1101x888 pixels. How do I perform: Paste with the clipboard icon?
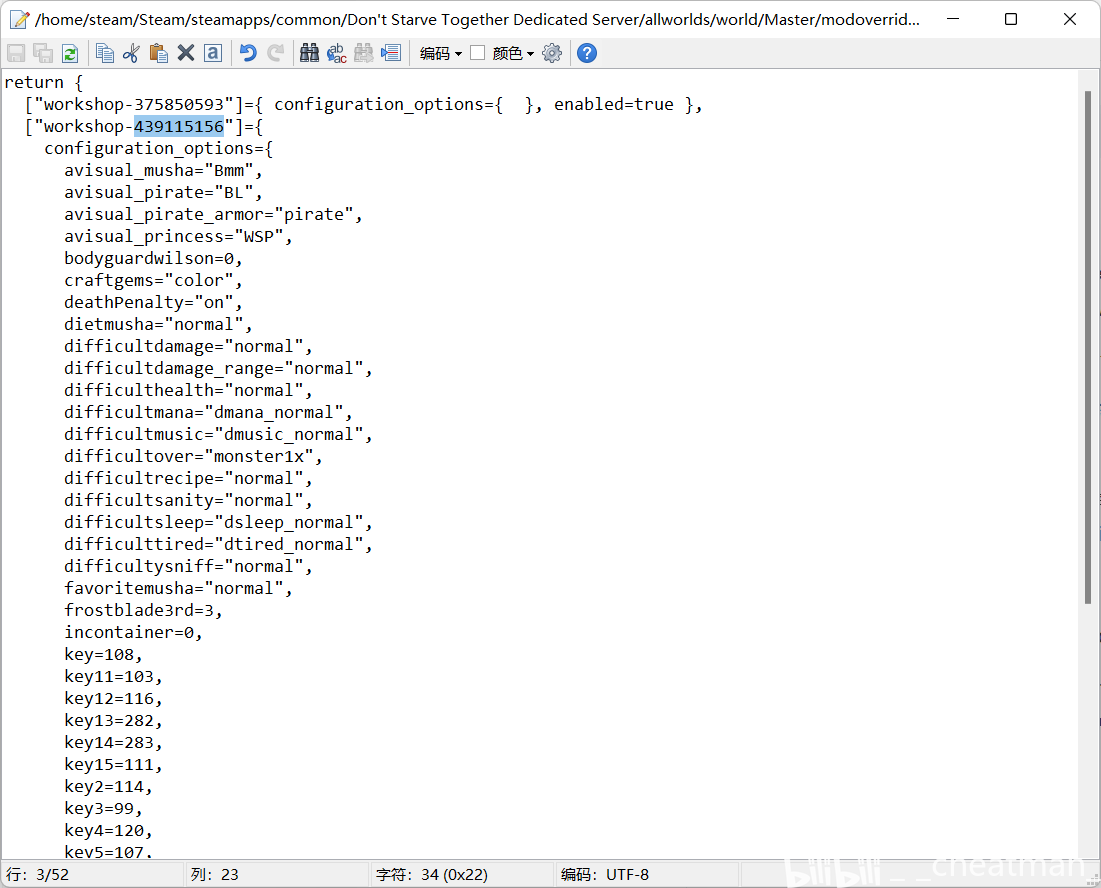tap(159, 53)
